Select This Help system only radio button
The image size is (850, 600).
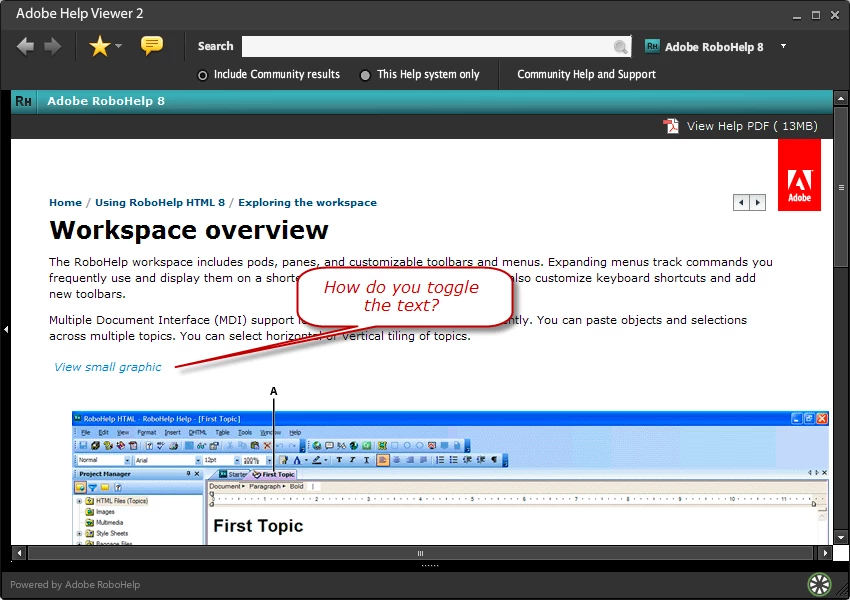[365, 75]
